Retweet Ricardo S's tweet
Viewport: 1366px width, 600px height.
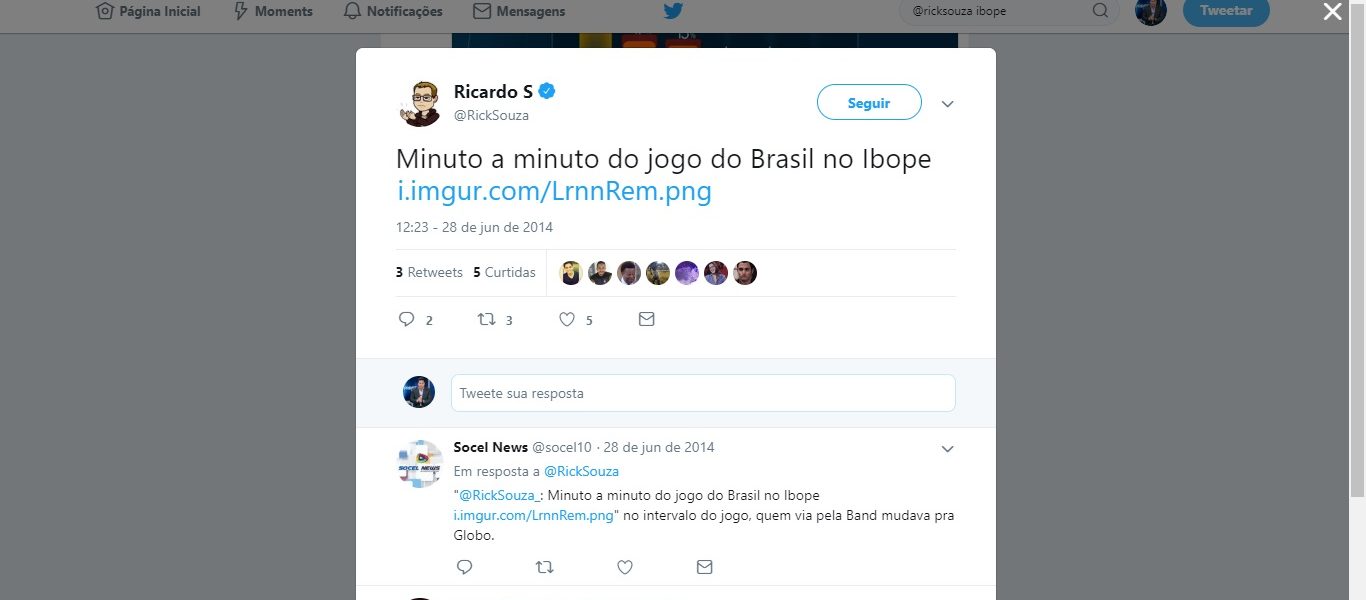[486, 319]
